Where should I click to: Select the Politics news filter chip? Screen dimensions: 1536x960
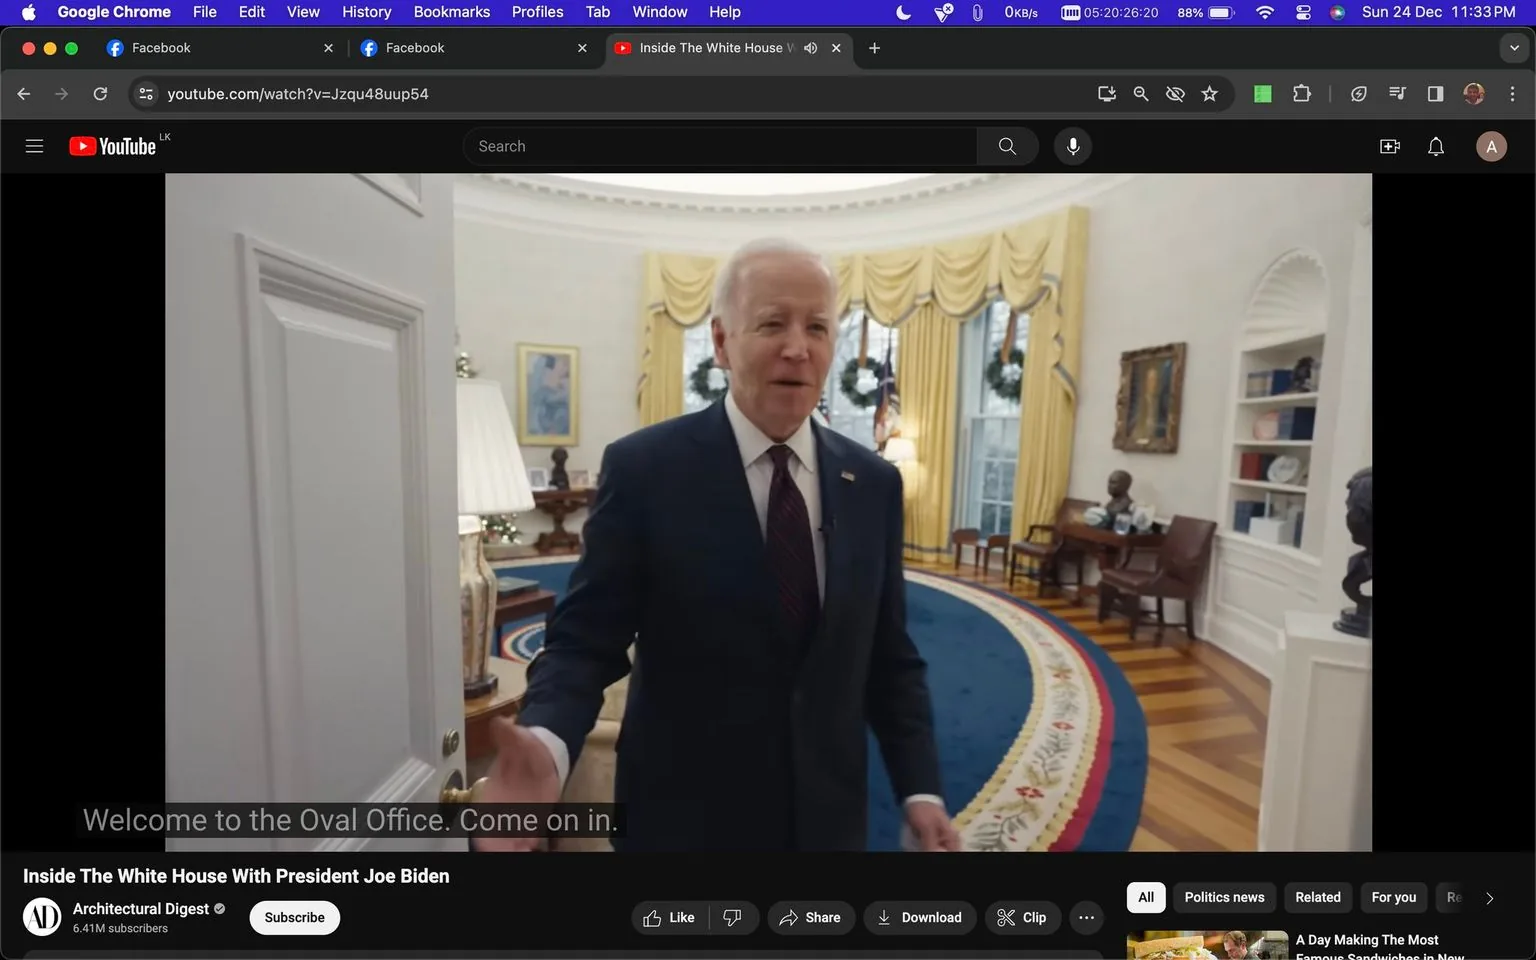click(x=1223, y=897)
